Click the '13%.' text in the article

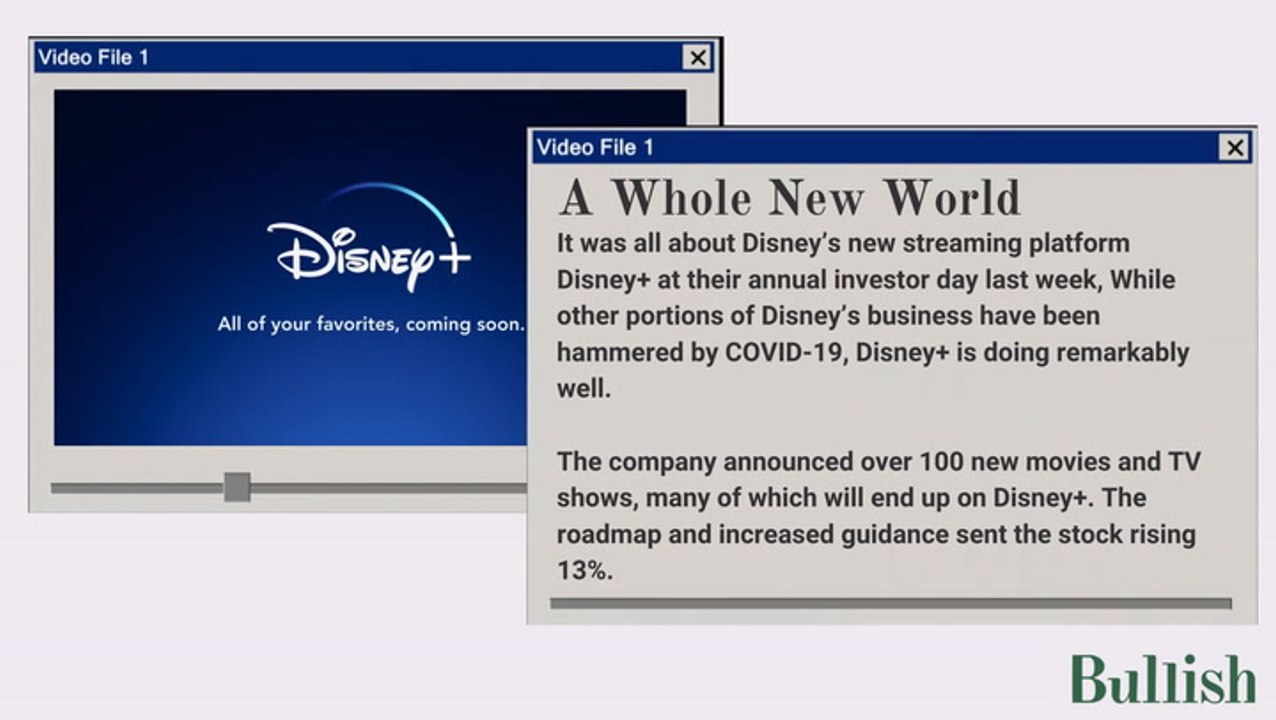click(584, 571)
